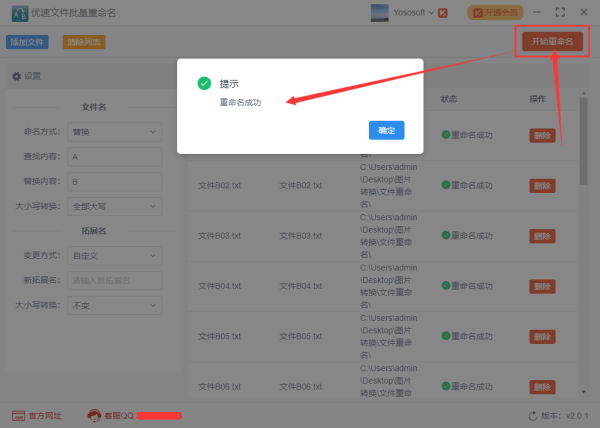The width and height of the screenshot is (600, 428).
Task: Delete the 文件B04.txt row
Action: (542, 286)
